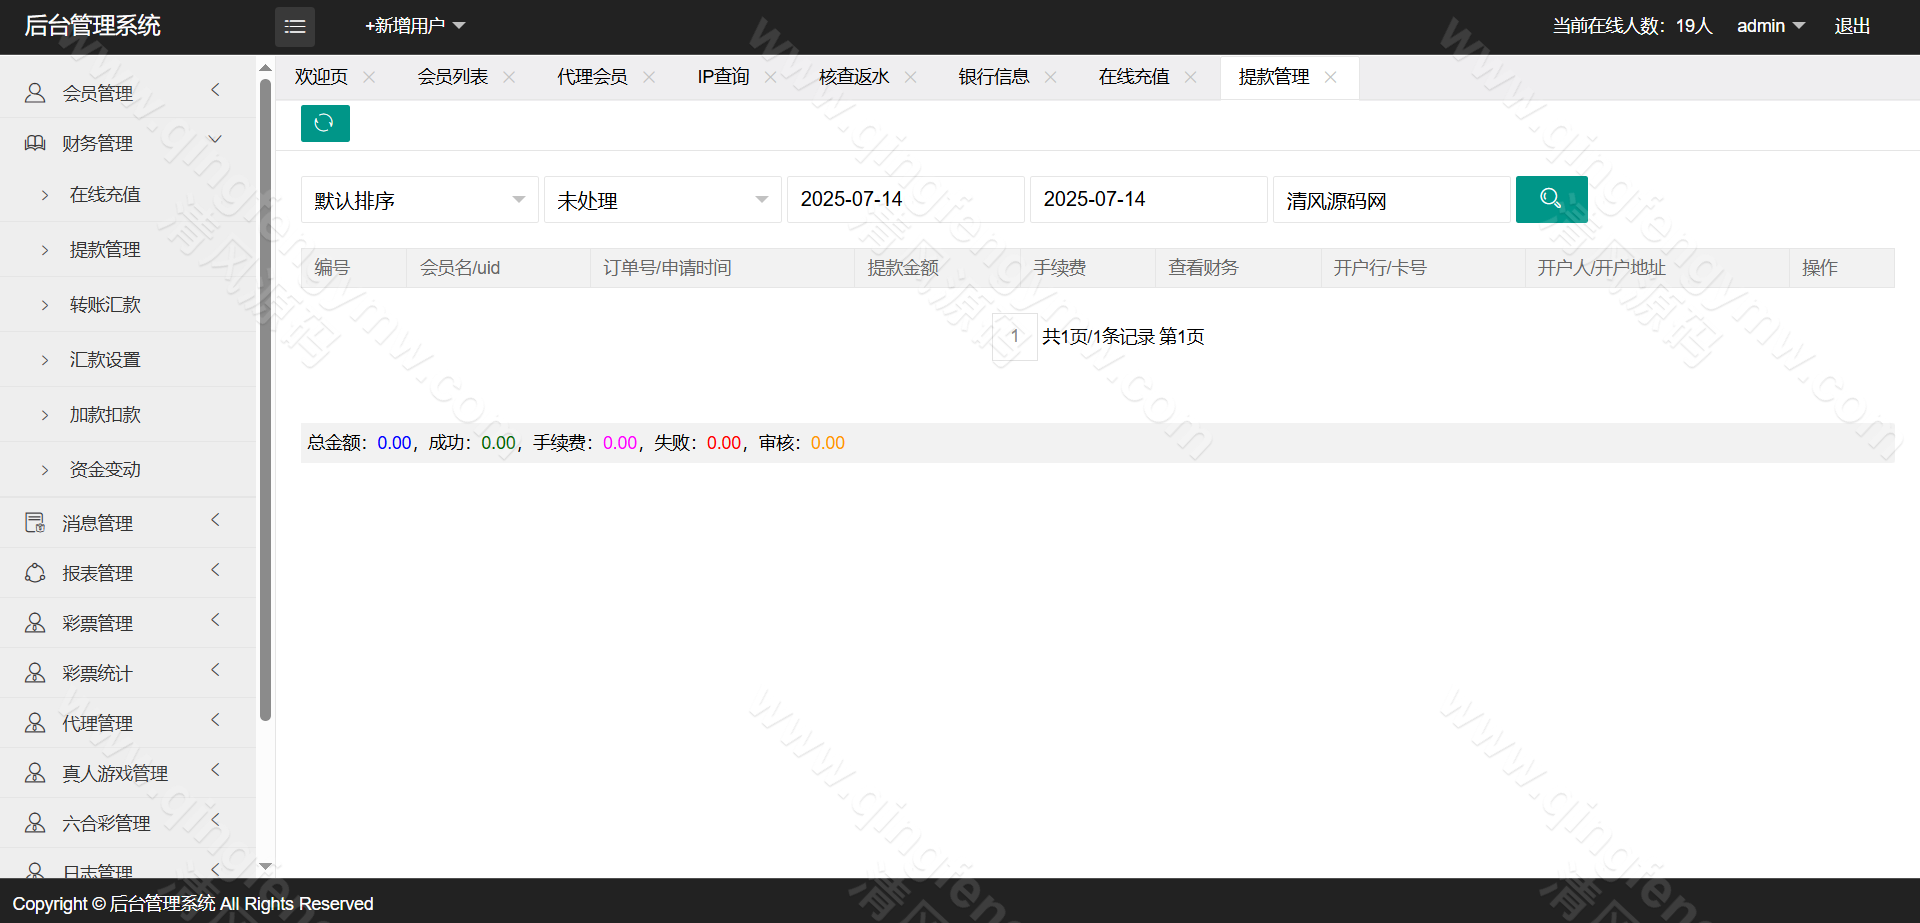The width and height of the screenshot is (1920, 923).
Task: Click the 会员管理 user icon in sidebar
Action: 35,93
